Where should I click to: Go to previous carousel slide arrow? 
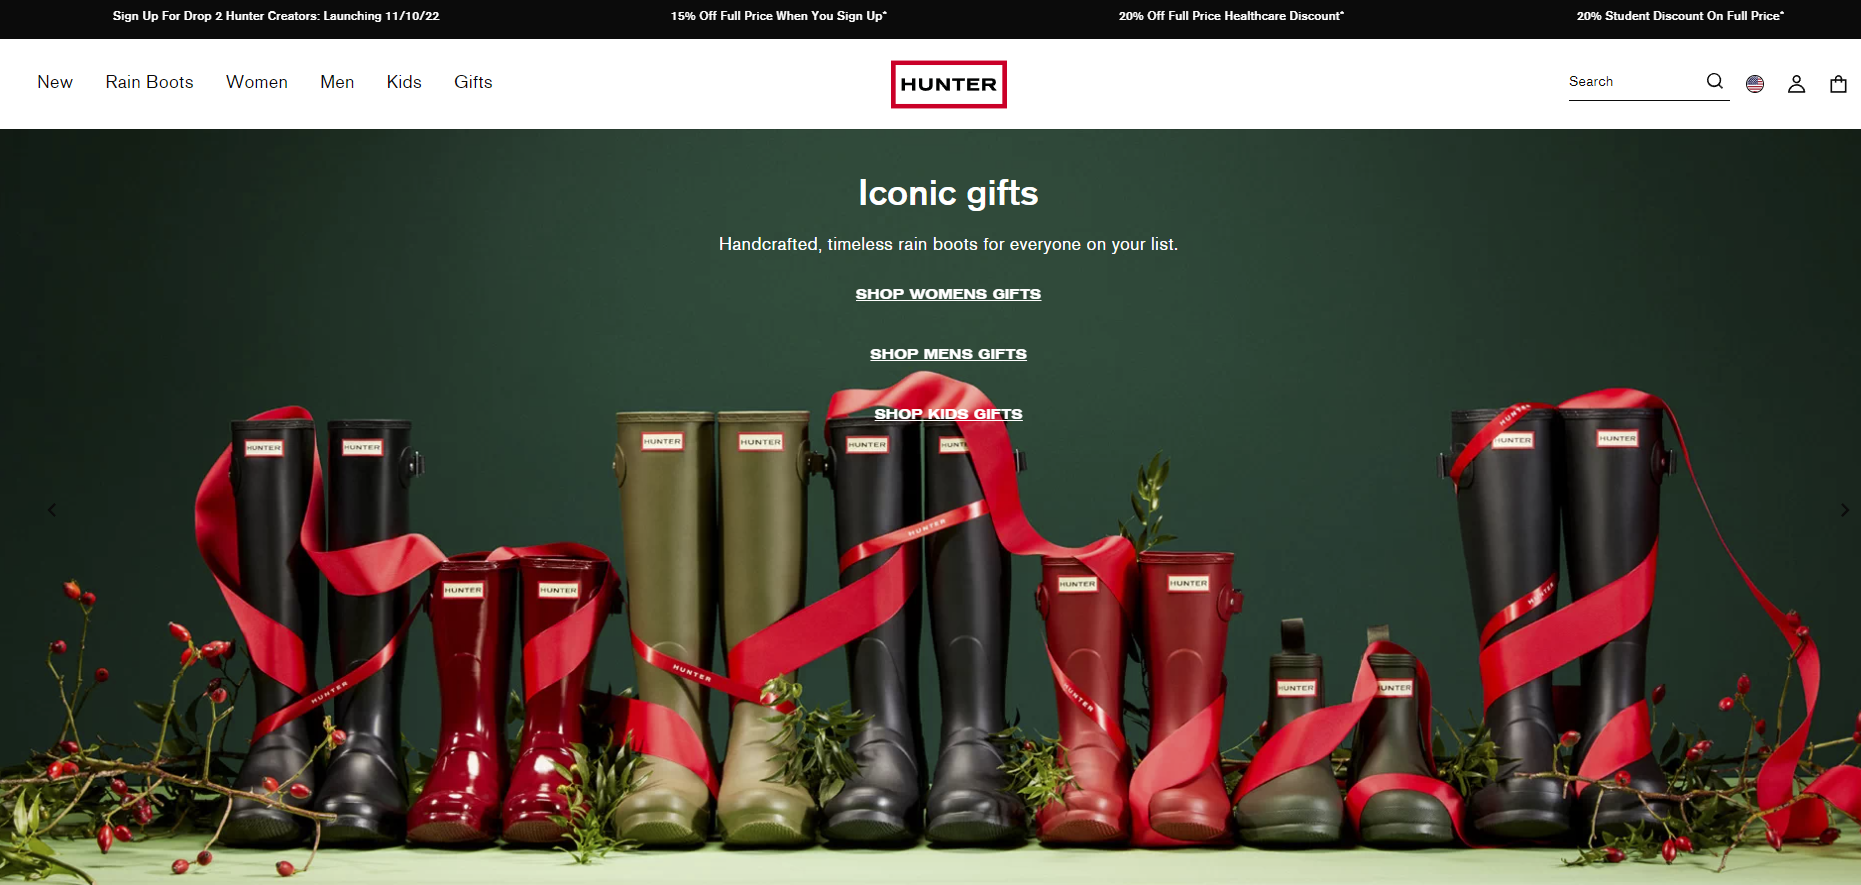tap(52, 510)
